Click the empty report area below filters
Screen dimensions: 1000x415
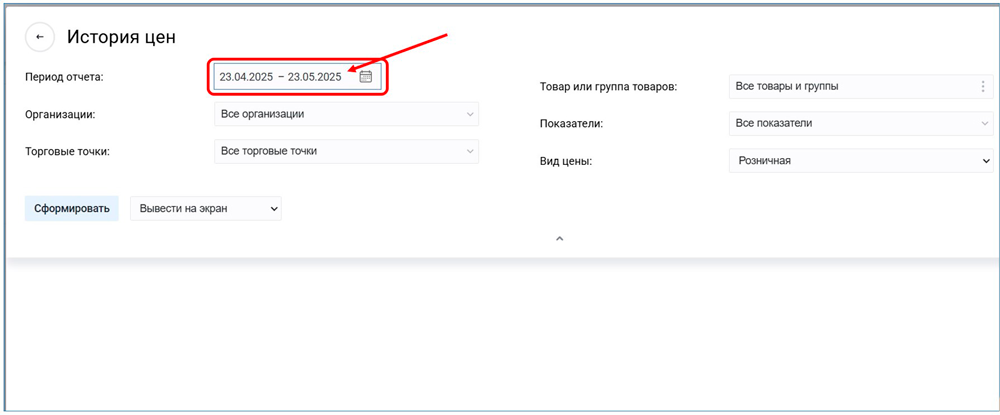point(500,335)
